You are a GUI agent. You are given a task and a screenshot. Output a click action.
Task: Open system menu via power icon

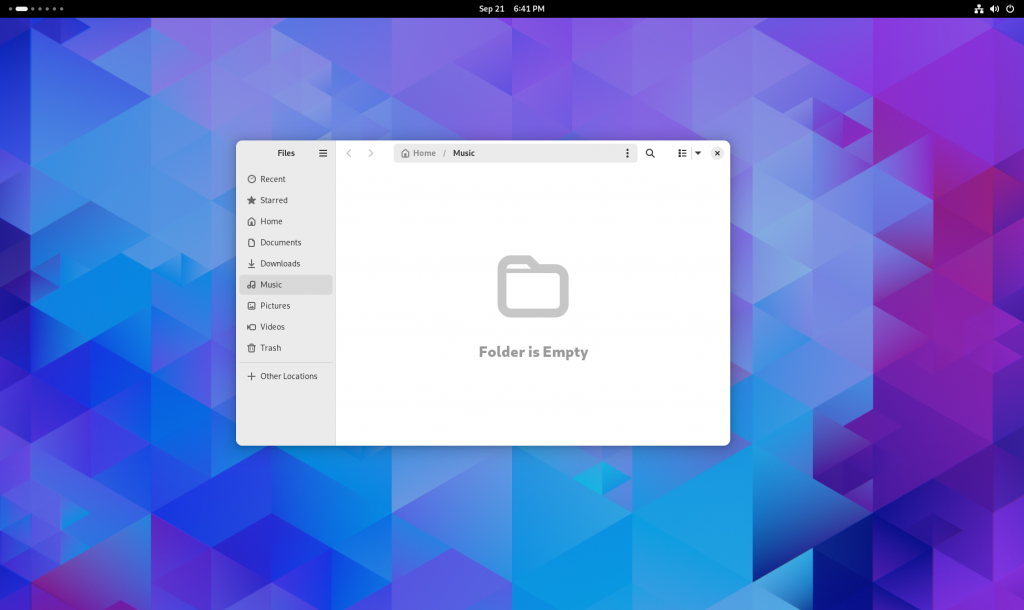pyautogui.click(x=1010, y=9)
